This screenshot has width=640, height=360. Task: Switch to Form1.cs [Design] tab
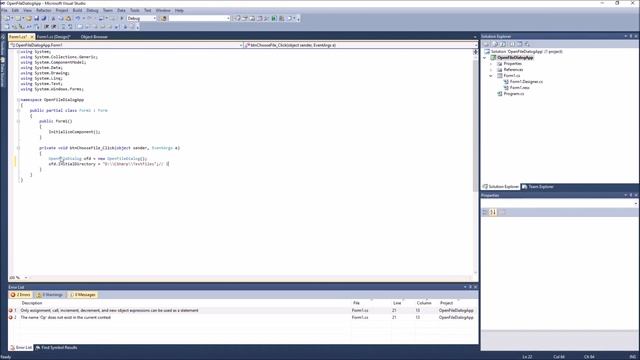click(x=53, y=37)
